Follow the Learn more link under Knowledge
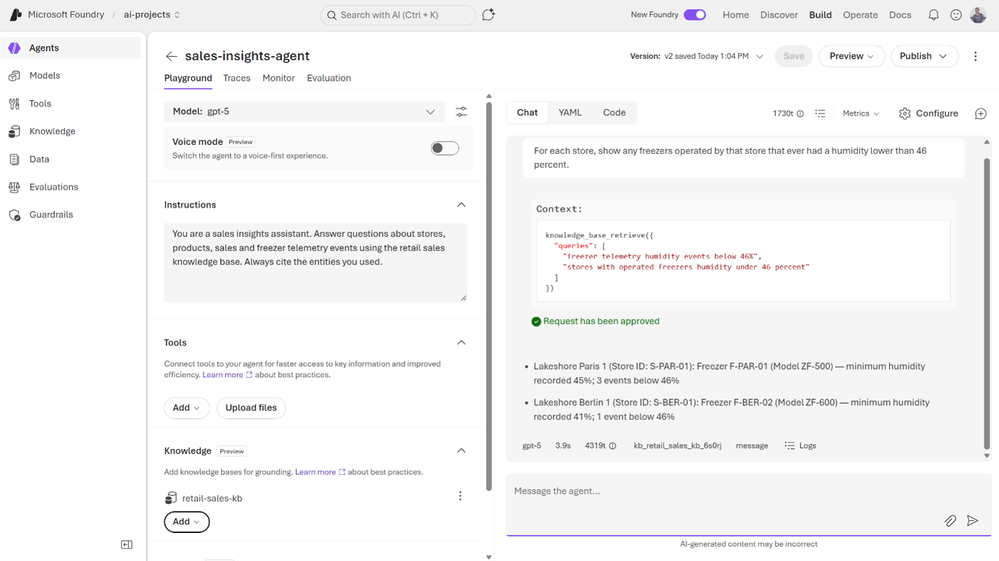 (320, 472)
